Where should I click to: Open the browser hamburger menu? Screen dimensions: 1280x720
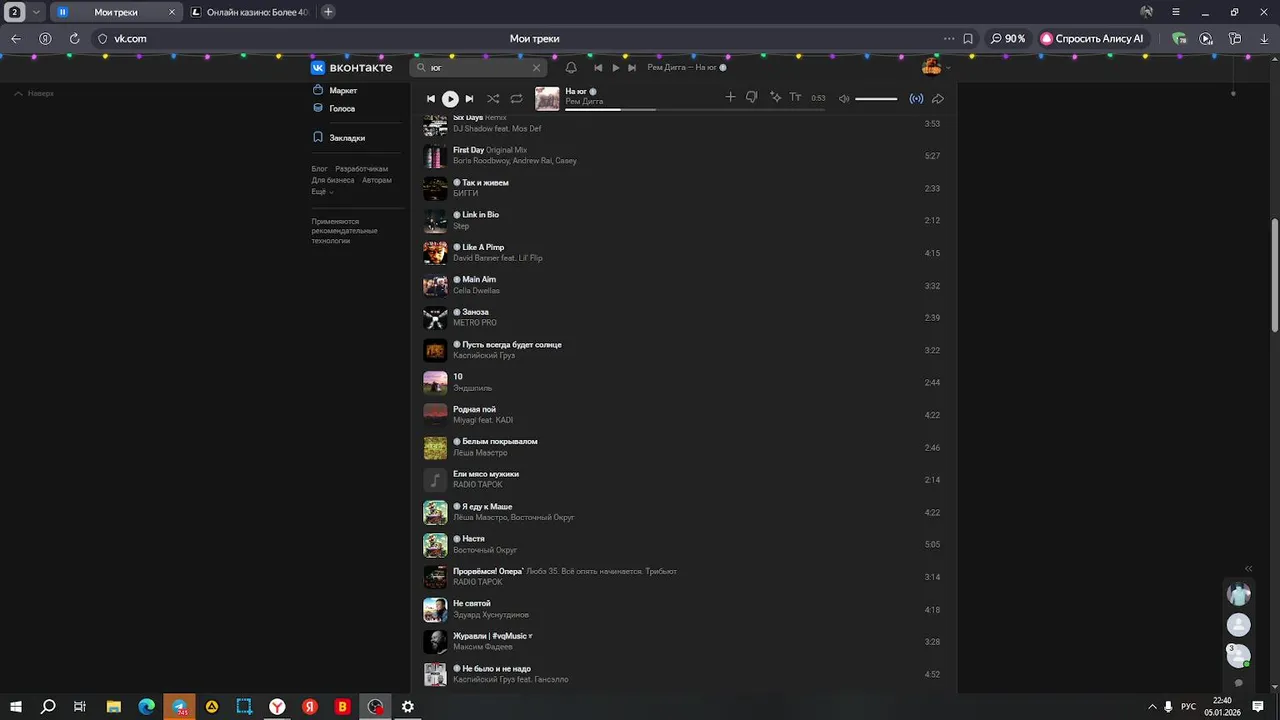[x=1176, y=12]
